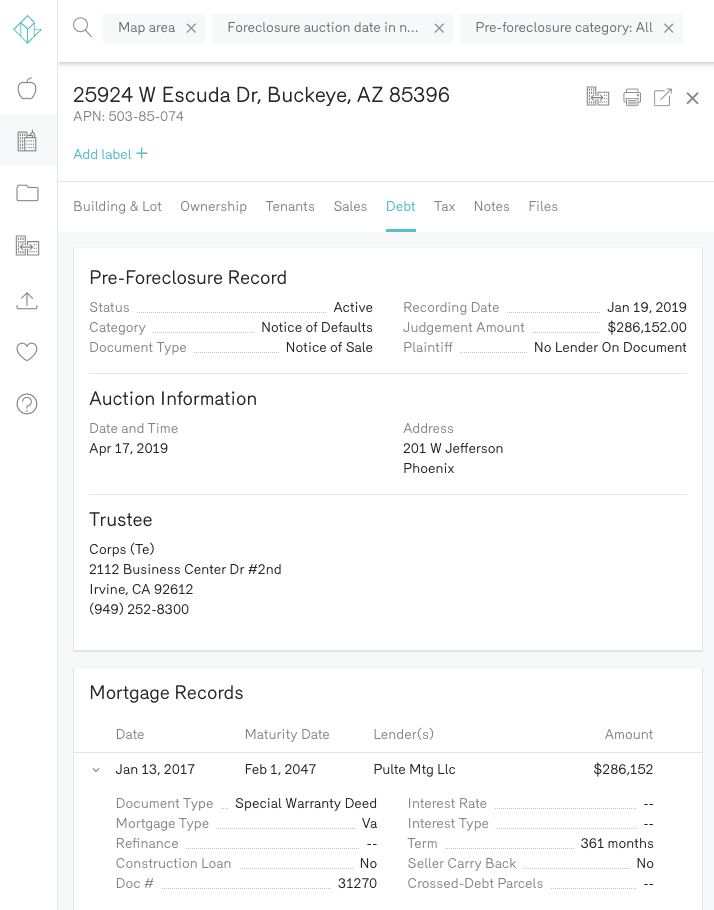Click the app logo in the sidebar

27,30
